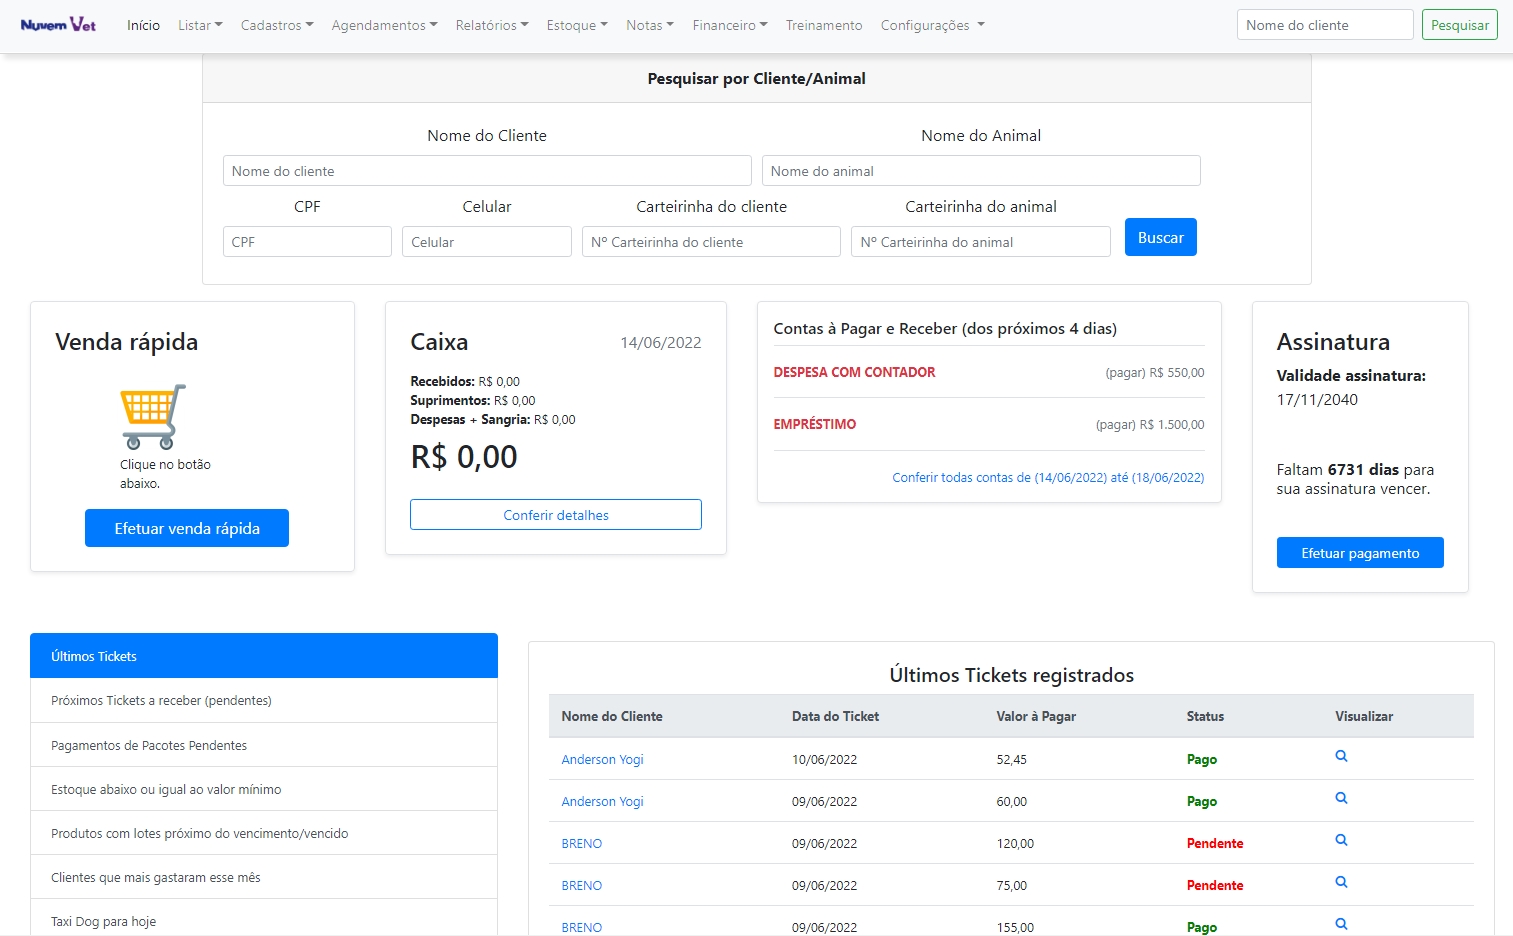Expand the Cadastros dropdown menu
The height and width of the screenshot is (936, 1513).
(x=276, y=25)
